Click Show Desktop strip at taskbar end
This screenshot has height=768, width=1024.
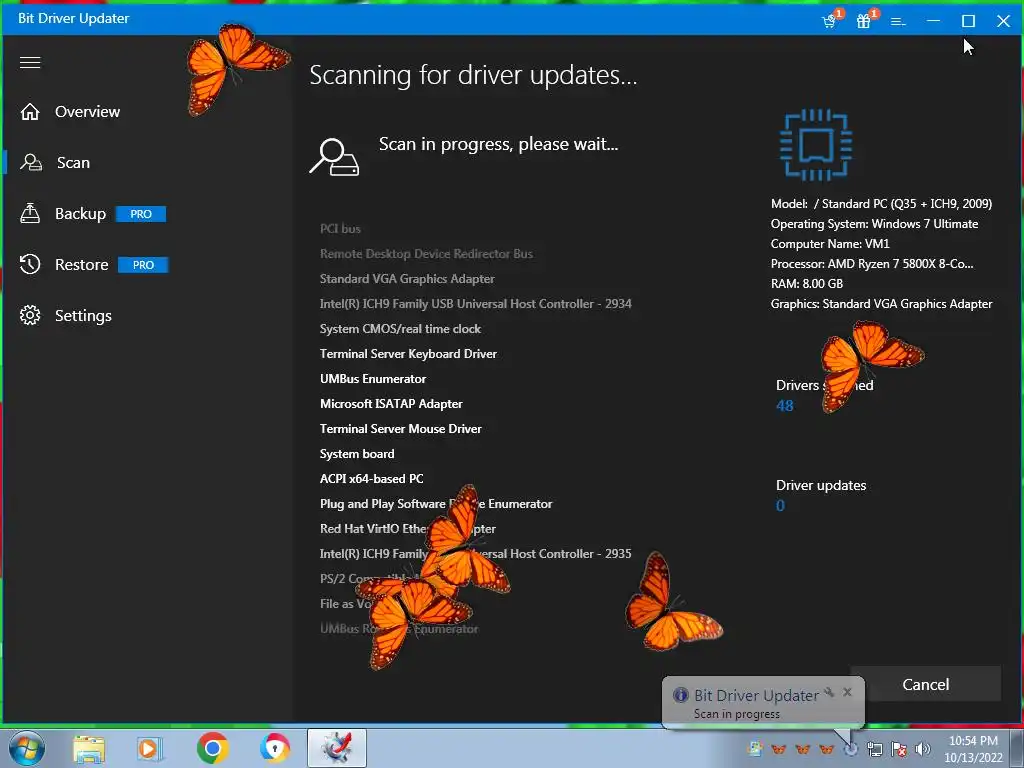(x=1019, y=748)
